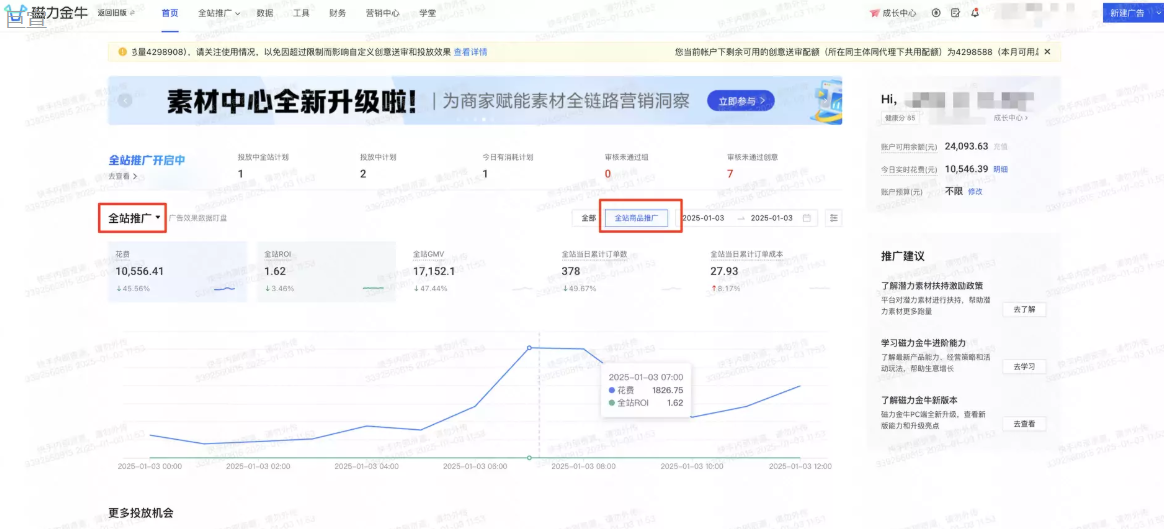Viewport: 1164px width, 529px height.
Task: Click the 审核未通过组 count 0
Action: [x=608, y=174]
